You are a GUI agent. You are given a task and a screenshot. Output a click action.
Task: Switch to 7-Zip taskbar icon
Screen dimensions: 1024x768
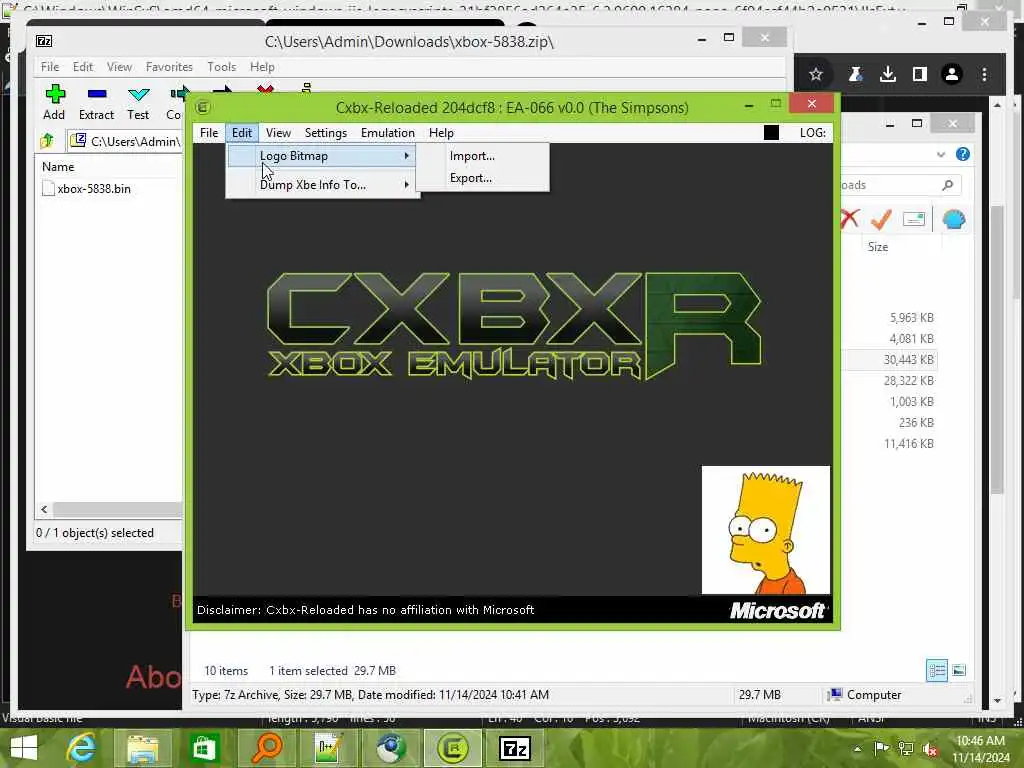(515, 748)
